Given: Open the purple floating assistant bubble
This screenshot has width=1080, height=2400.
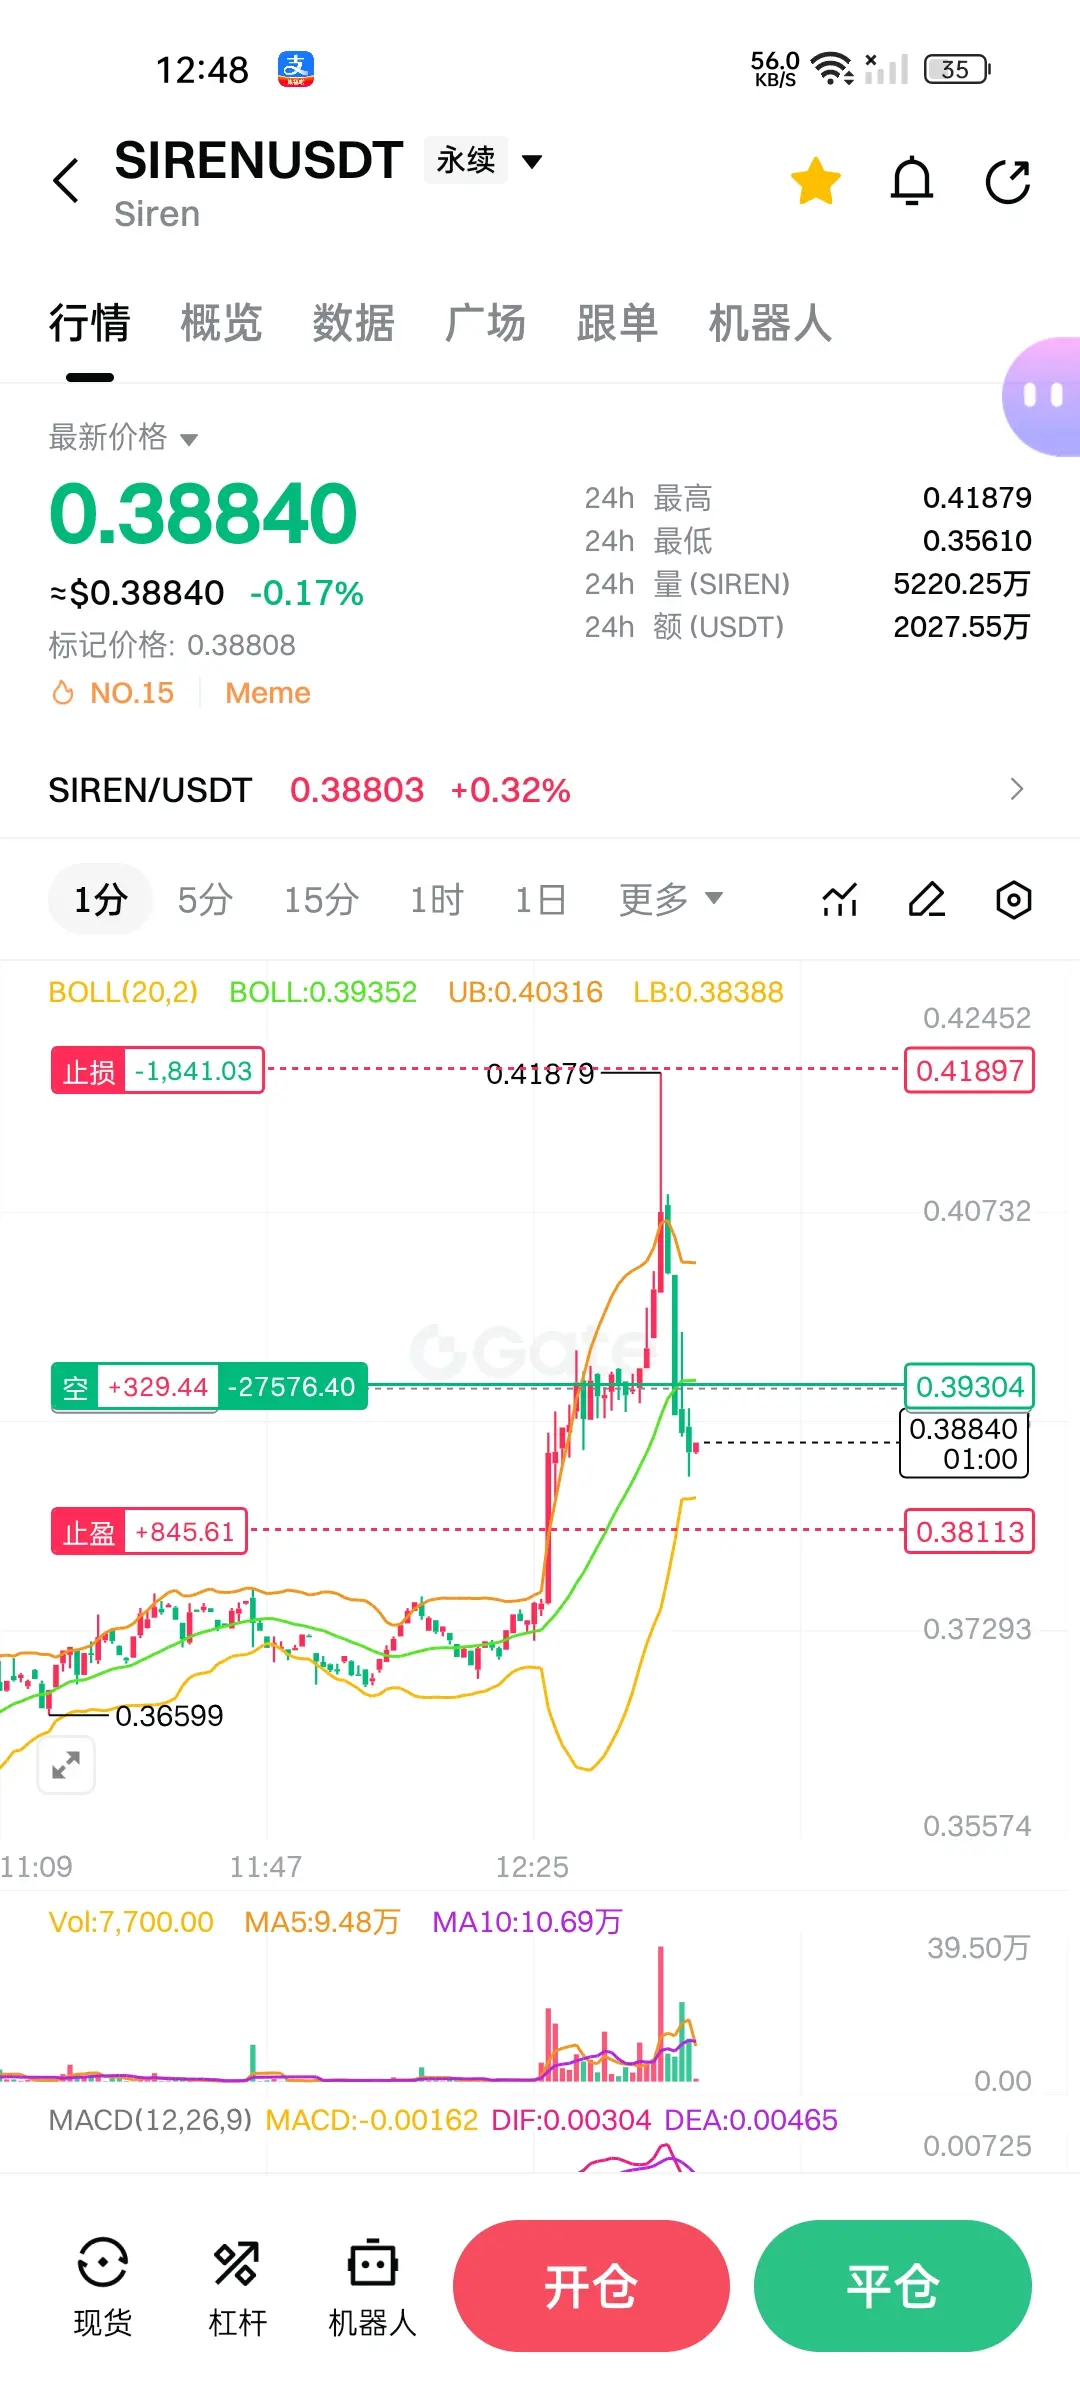Looking at the screenshot, I should (x=1042, y=397).
